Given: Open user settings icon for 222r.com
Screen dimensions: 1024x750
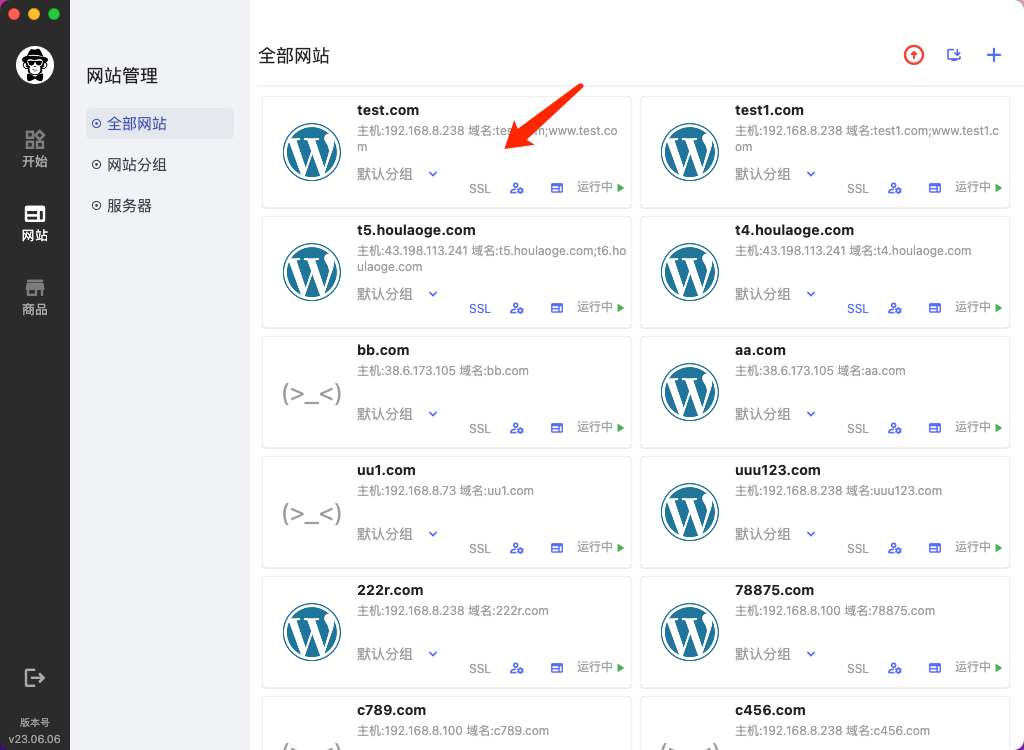Looking at the screenshot, I should tap(517, 668).
